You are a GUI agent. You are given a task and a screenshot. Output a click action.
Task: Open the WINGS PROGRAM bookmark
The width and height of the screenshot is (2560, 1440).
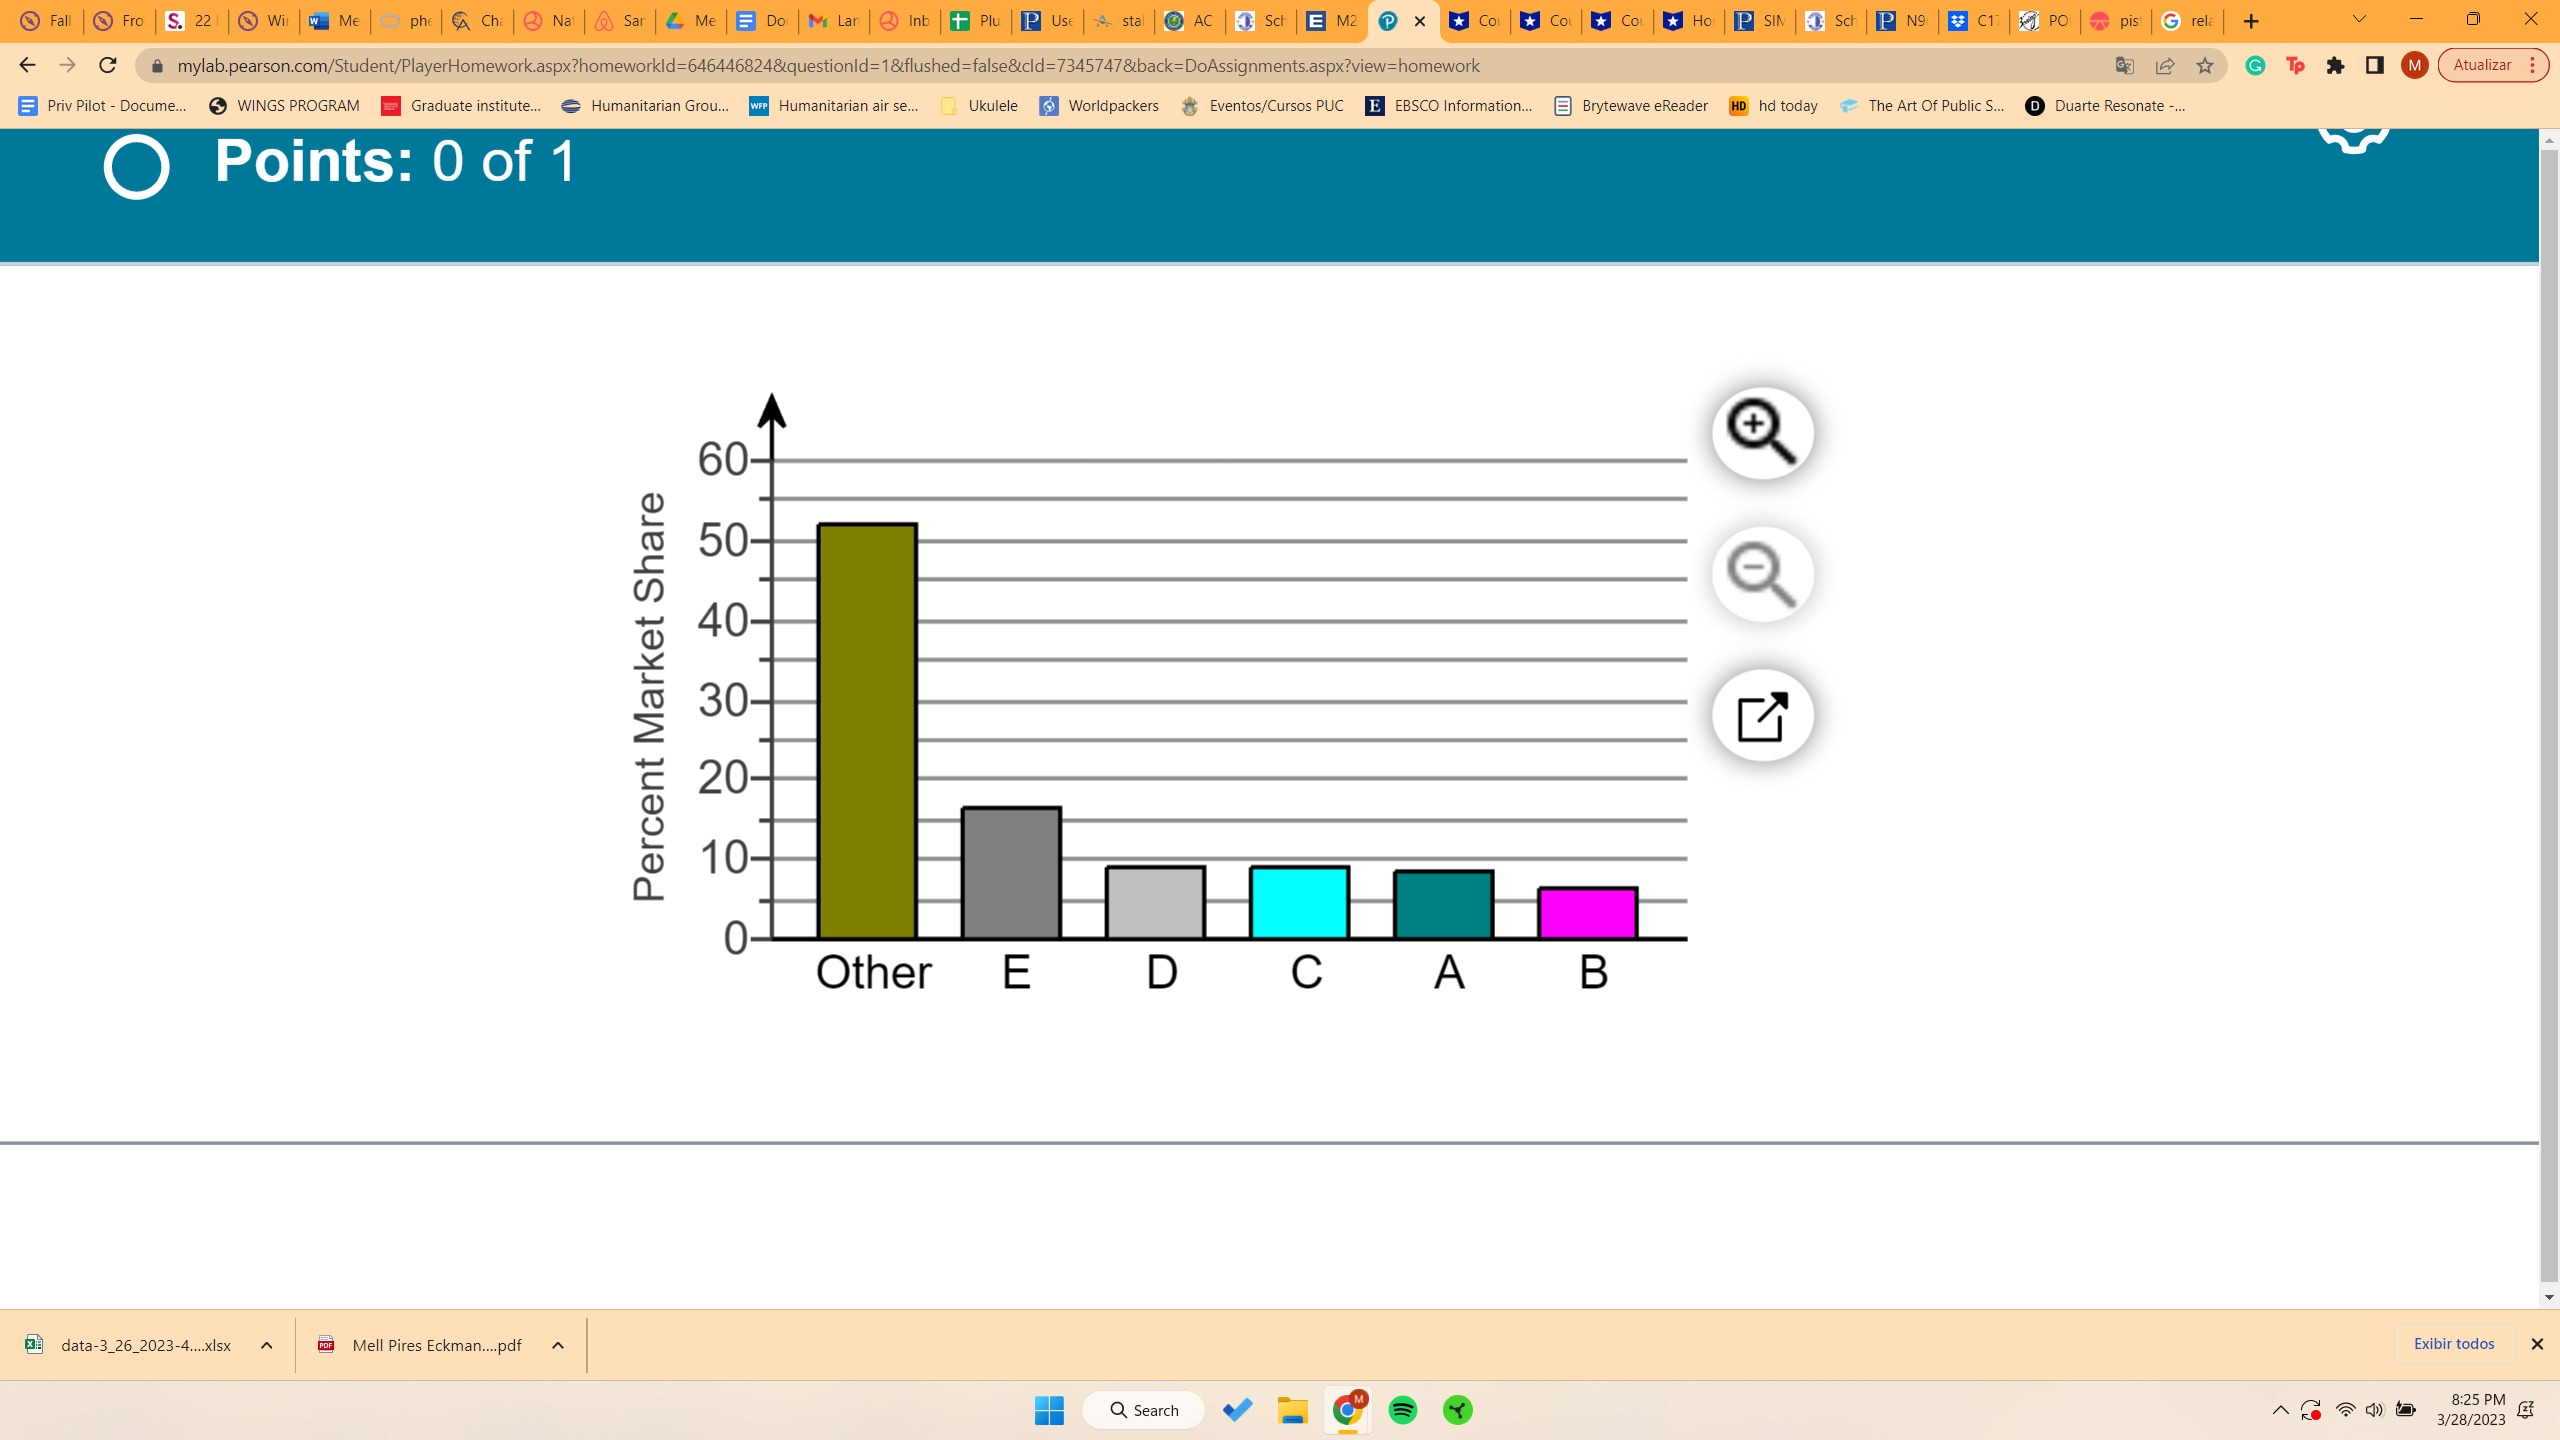click(x=285, y=106)
